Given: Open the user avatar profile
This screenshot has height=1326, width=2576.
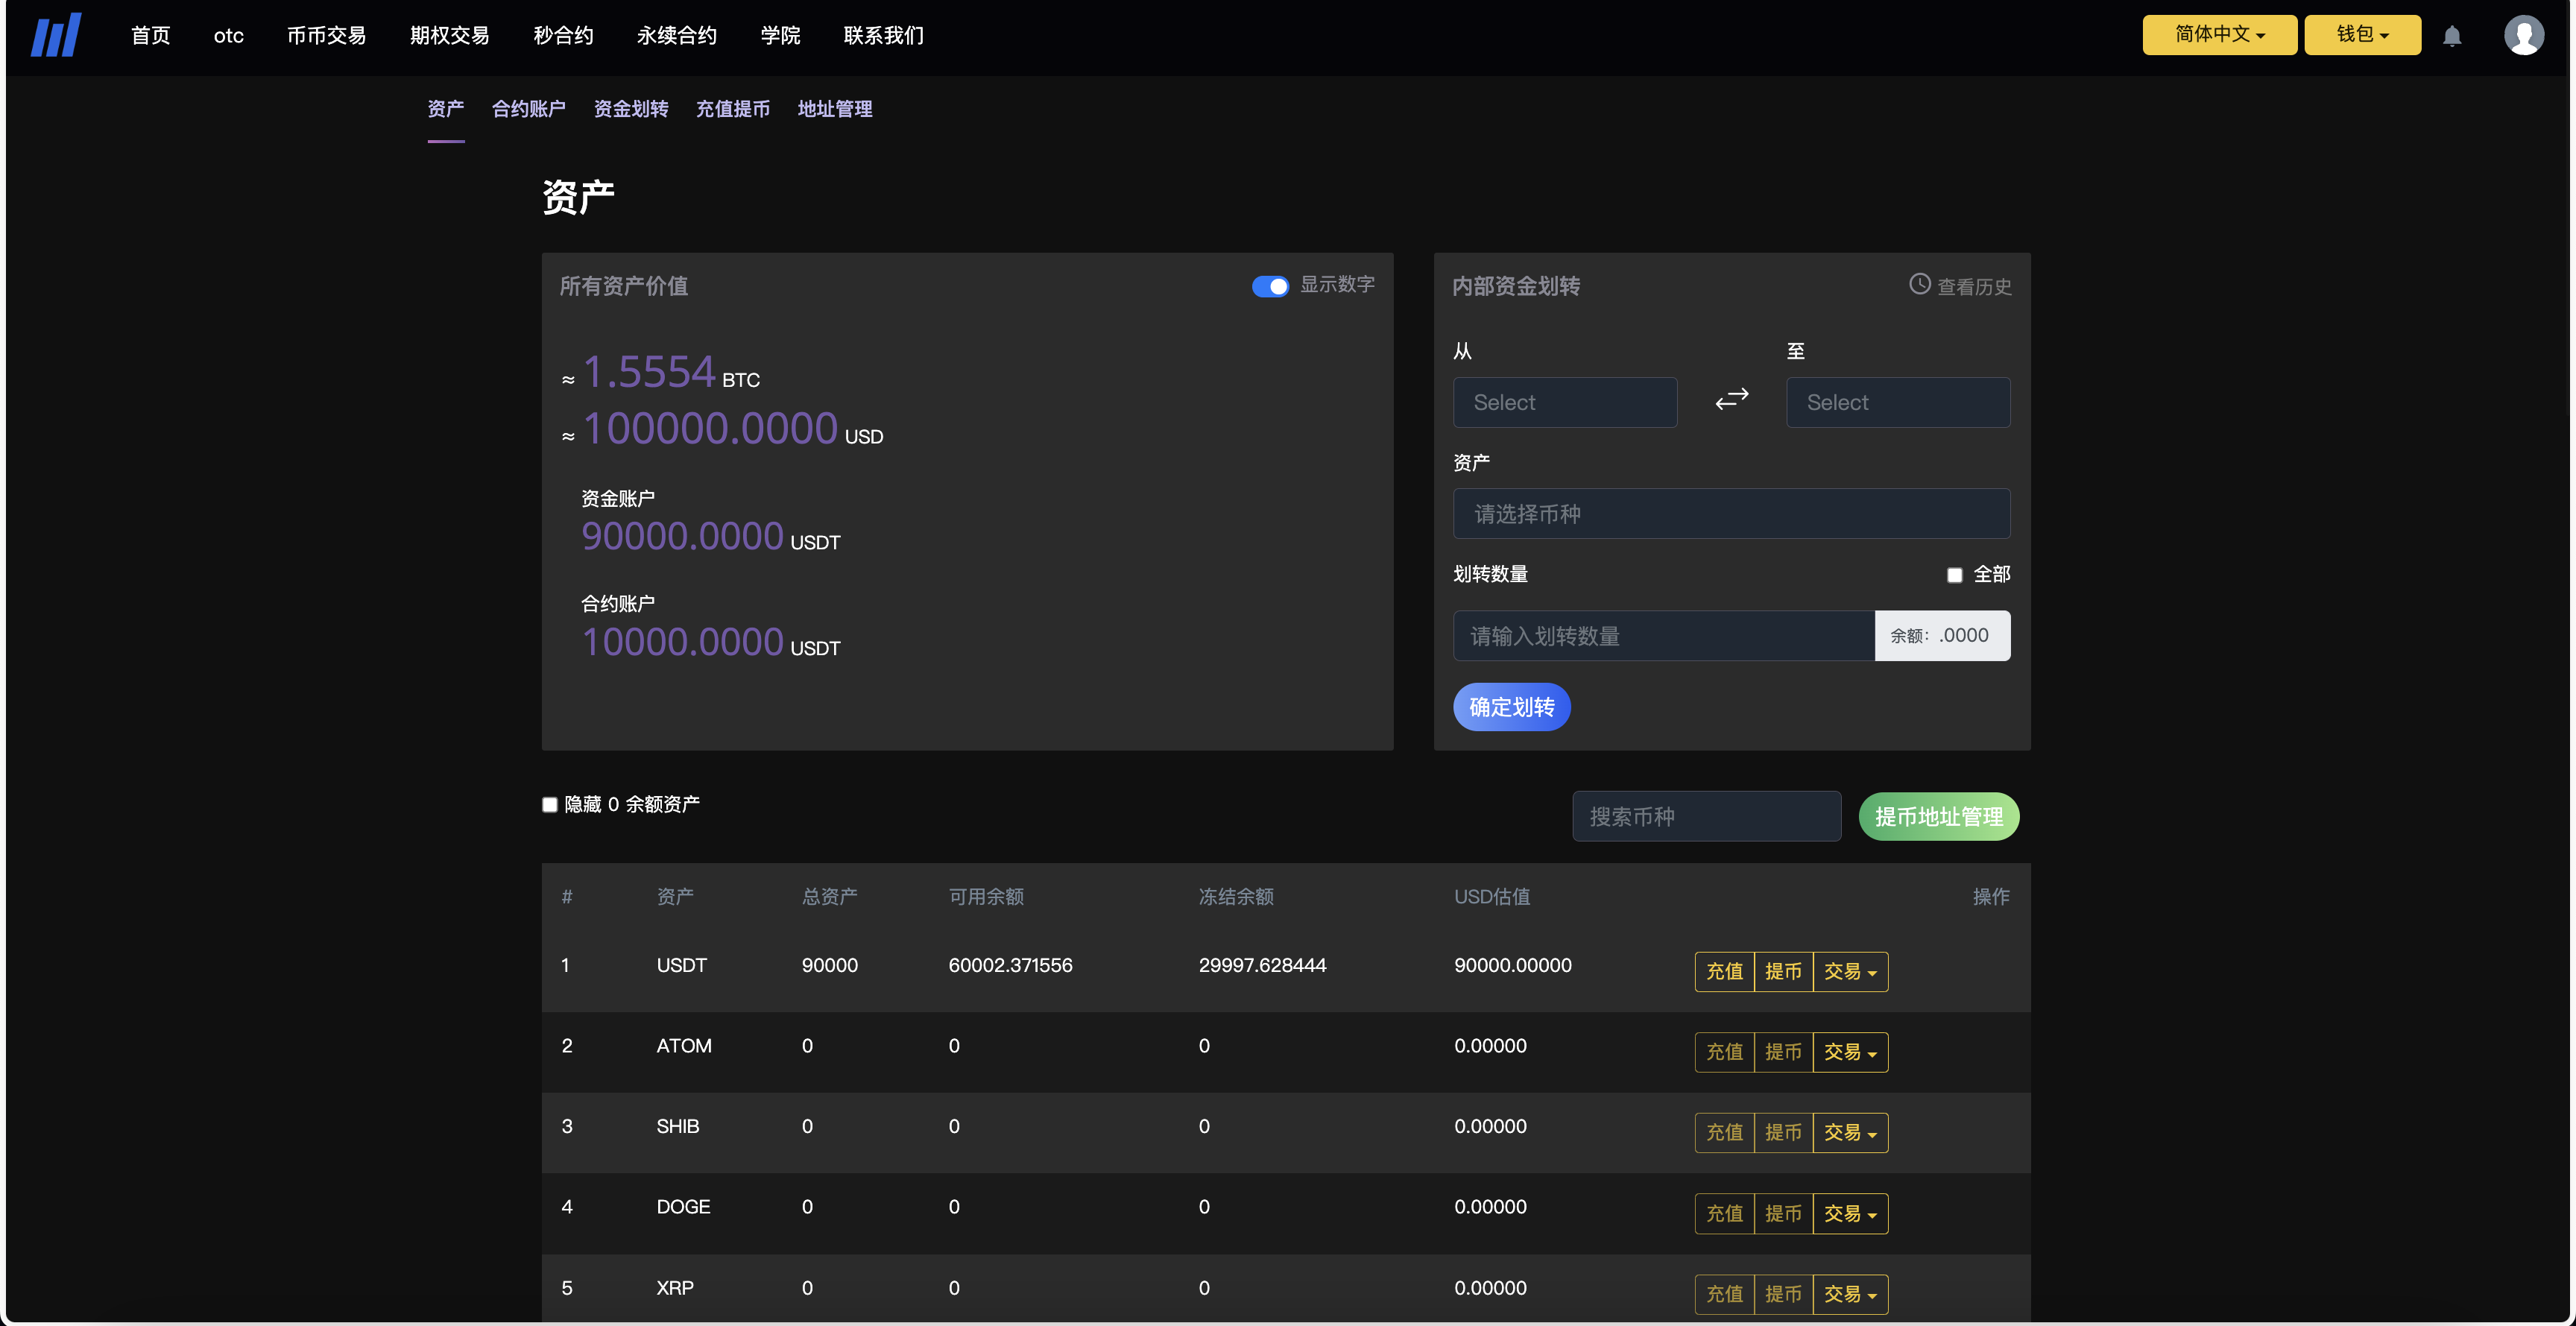Looking at the screenshot, I should click(2523, 35).
